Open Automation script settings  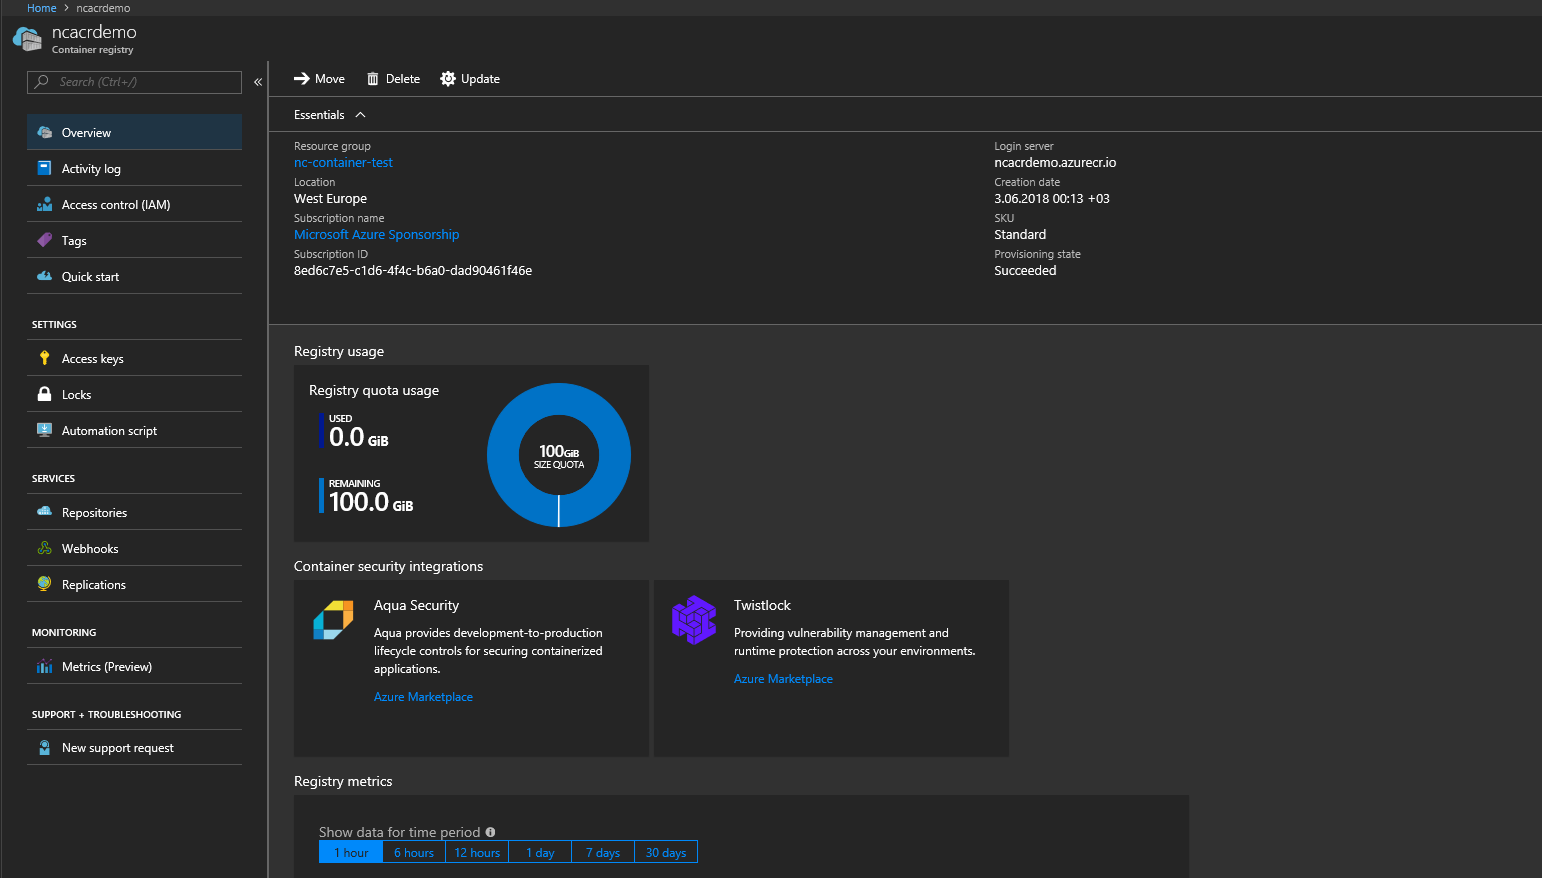(x=134, y=430)
